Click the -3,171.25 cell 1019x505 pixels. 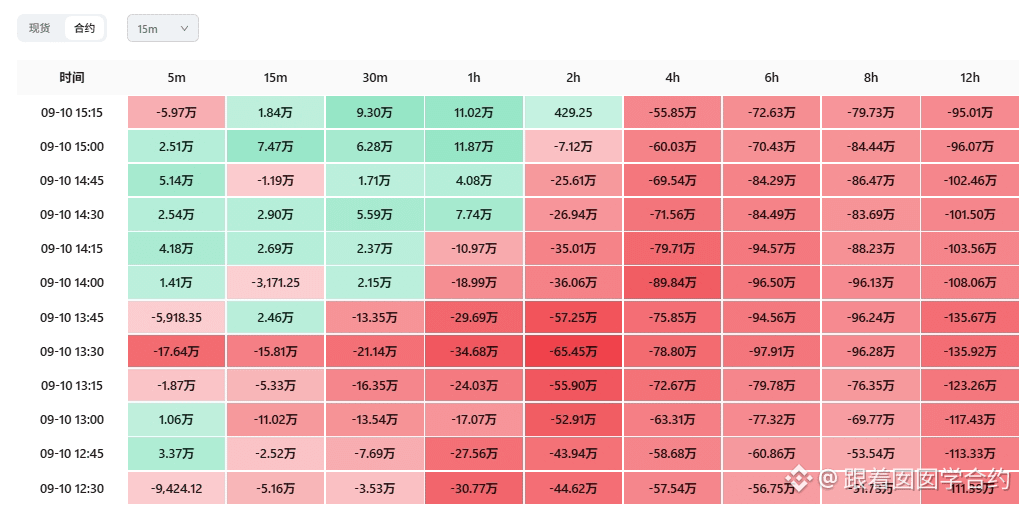coord(276,283)
